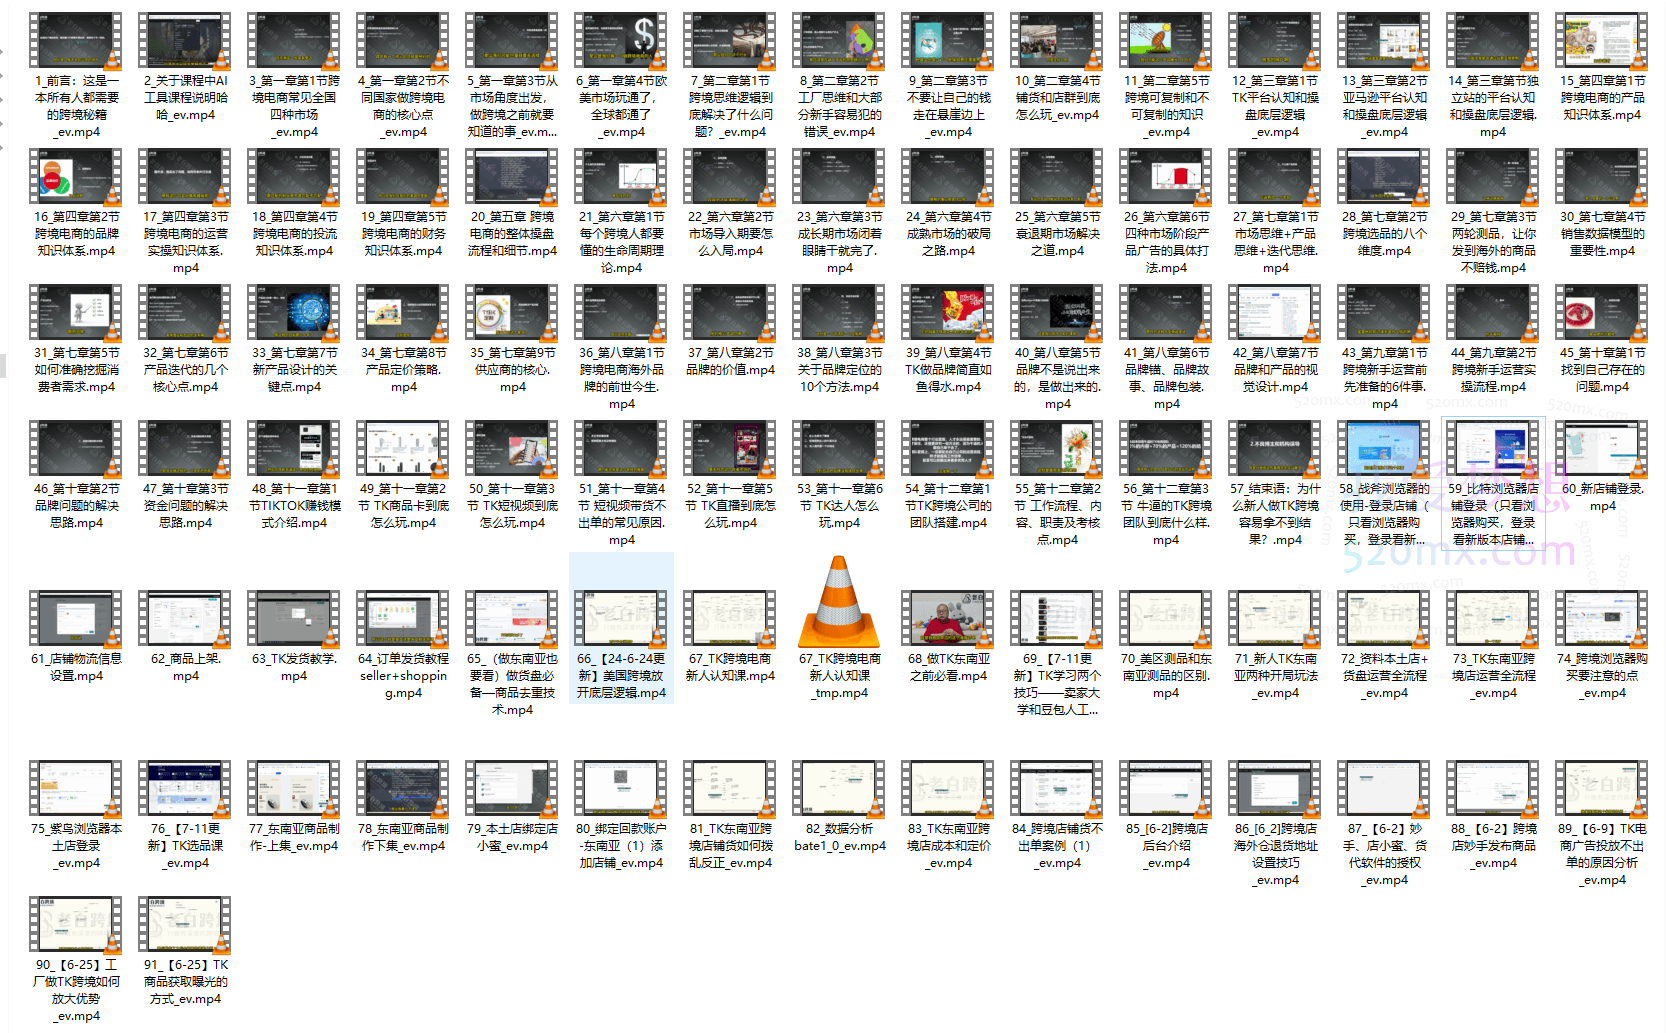Select the 30_第七章第4节 销售数据模型的重要性 thumbnail

pyautogui.click(x=1601, y=177)
